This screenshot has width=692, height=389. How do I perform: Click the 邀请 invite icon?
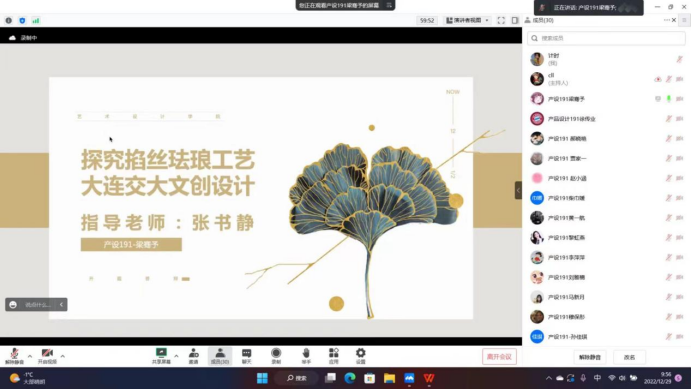193,356
